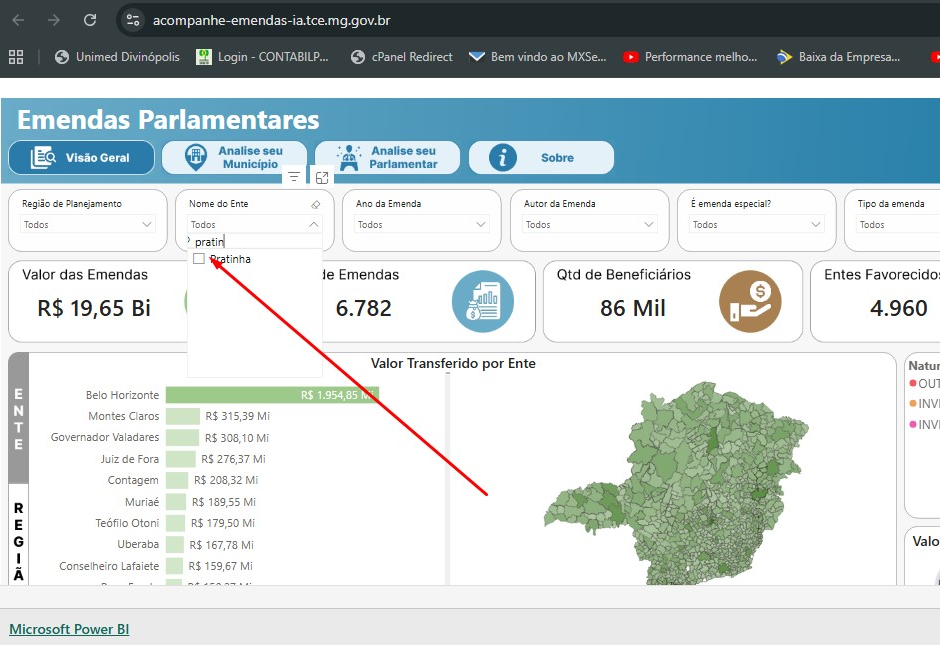Screen dimensions: 940x650
Task: Open the Analise seu Parlamentar tab
Action: tap(387, 157)
